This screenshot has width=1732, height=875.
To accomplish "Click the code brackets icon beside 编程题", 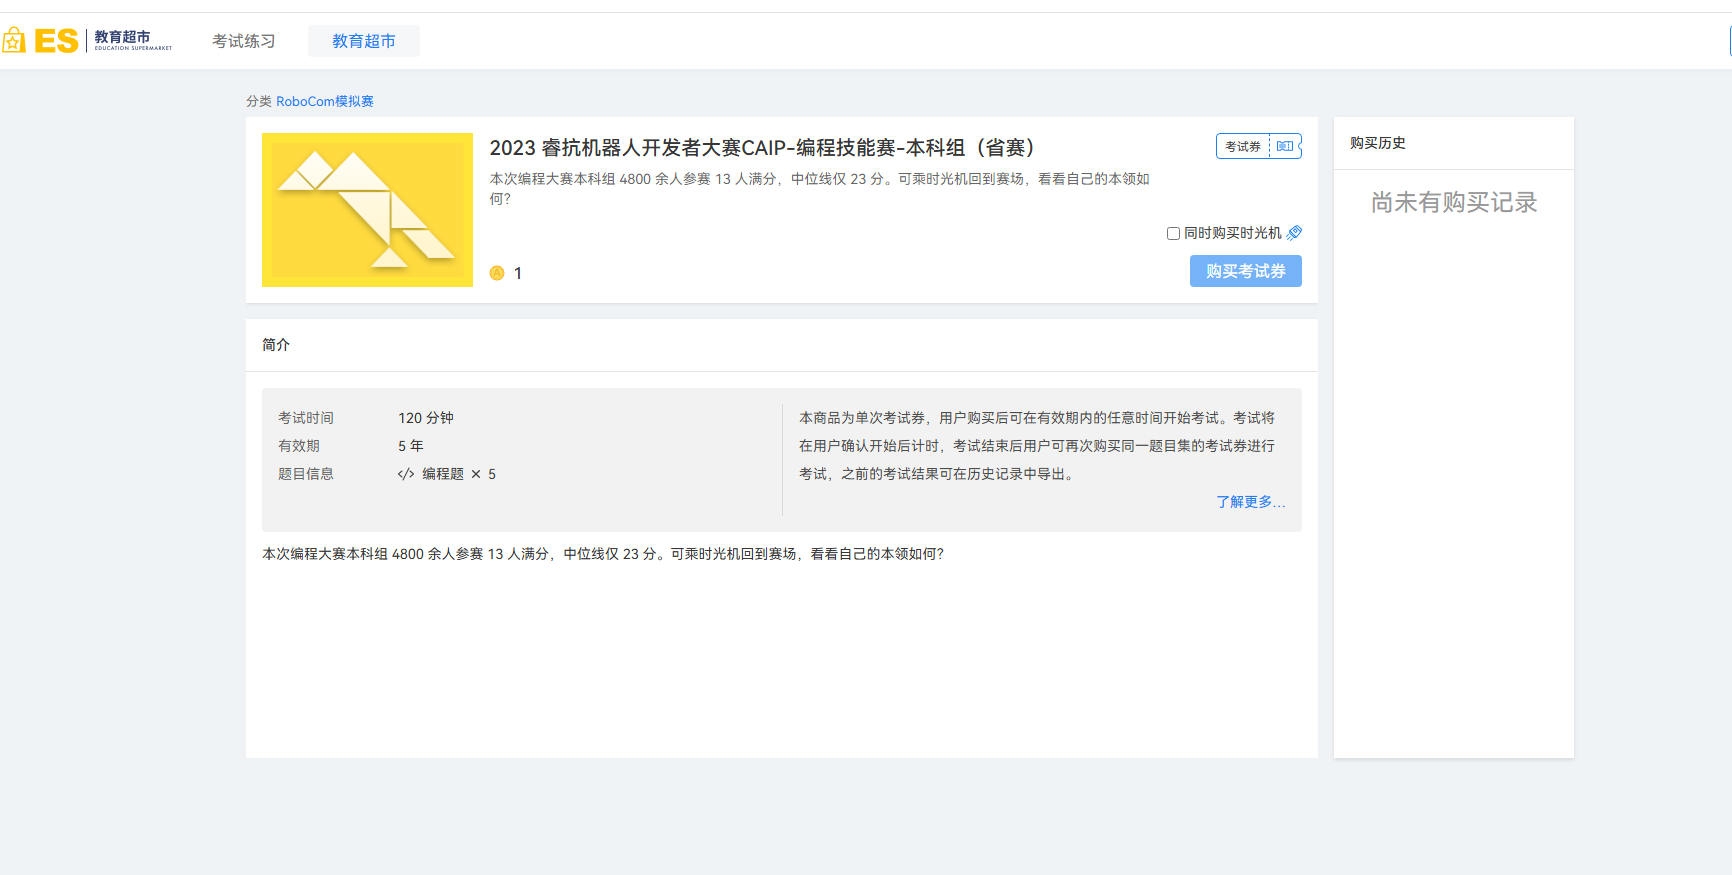I will tap(405, 474).
